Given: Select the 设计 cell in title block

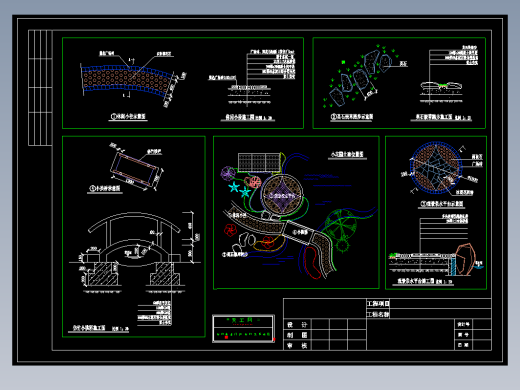Looking at the screenshot, I should pyautogui.click(x=297, y=324).
